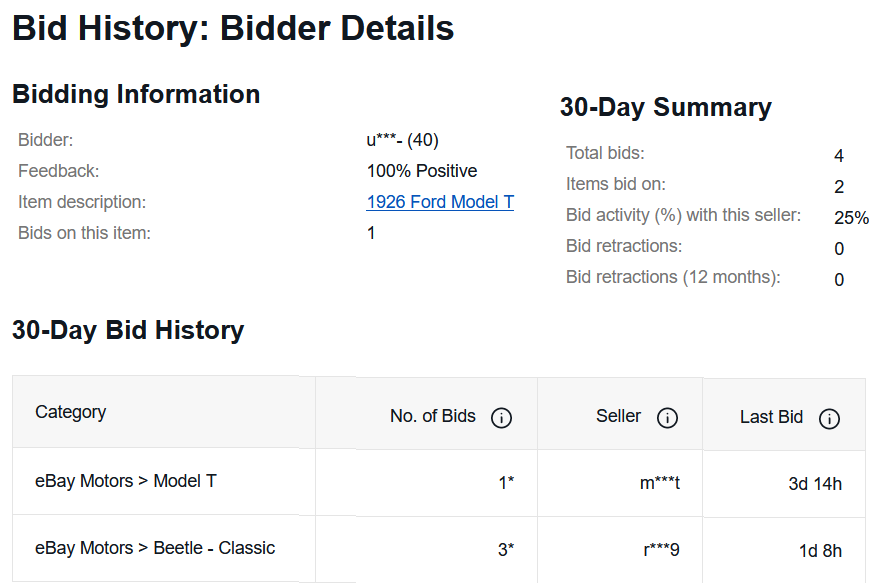Click info icon beside Seller header
The width and height of the screenshot is (875, 583).
(668, 418)
